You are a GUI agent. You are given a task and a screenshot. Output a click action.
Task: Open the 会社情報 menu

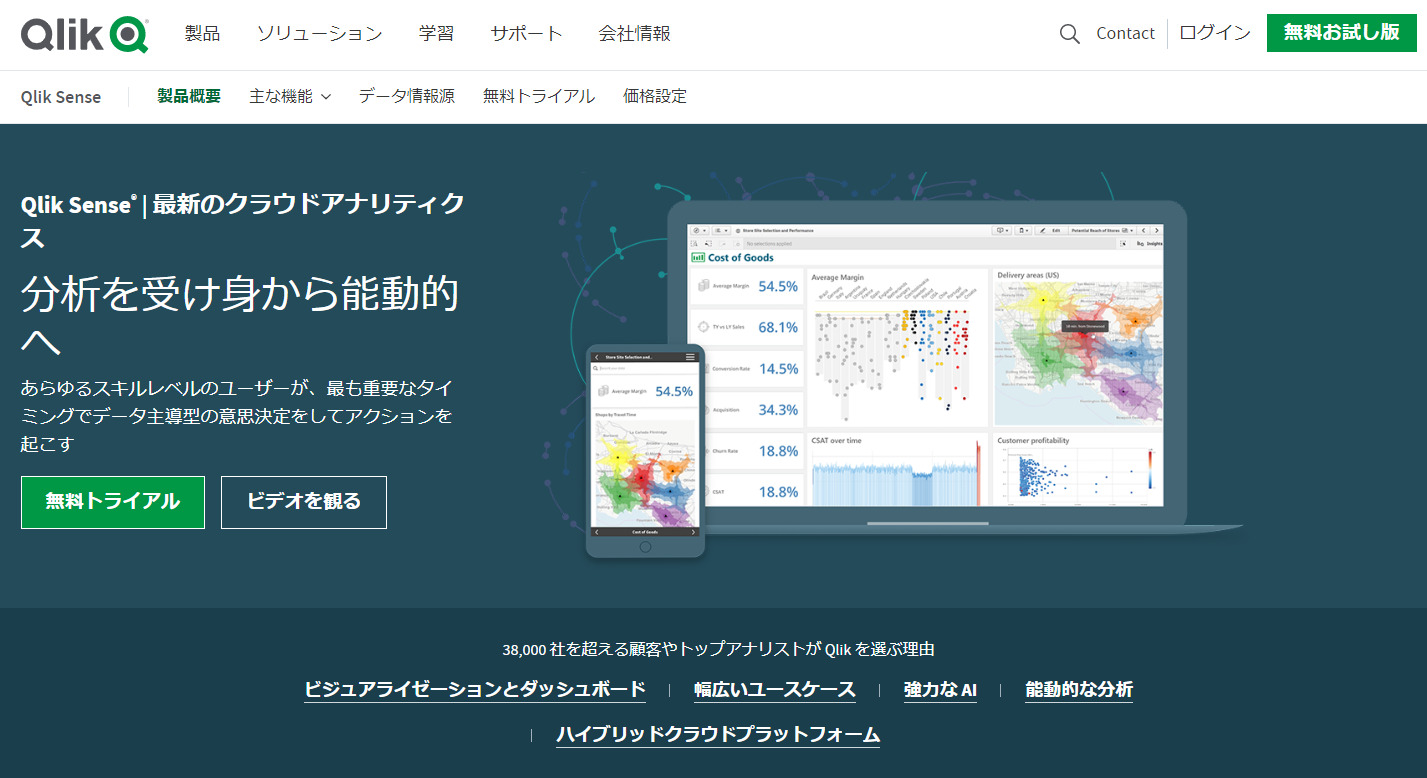click(634, 33)
